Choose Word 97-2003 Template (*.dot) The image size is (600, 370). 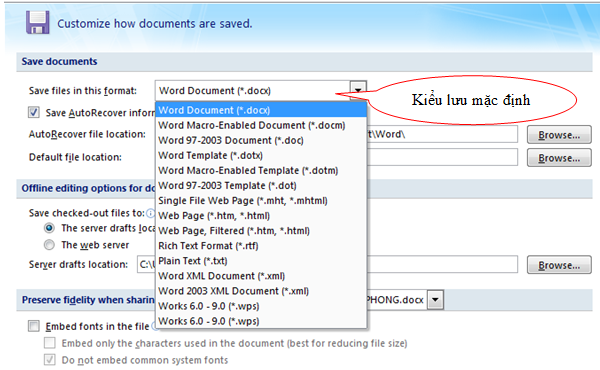click(x=261, y=186)
